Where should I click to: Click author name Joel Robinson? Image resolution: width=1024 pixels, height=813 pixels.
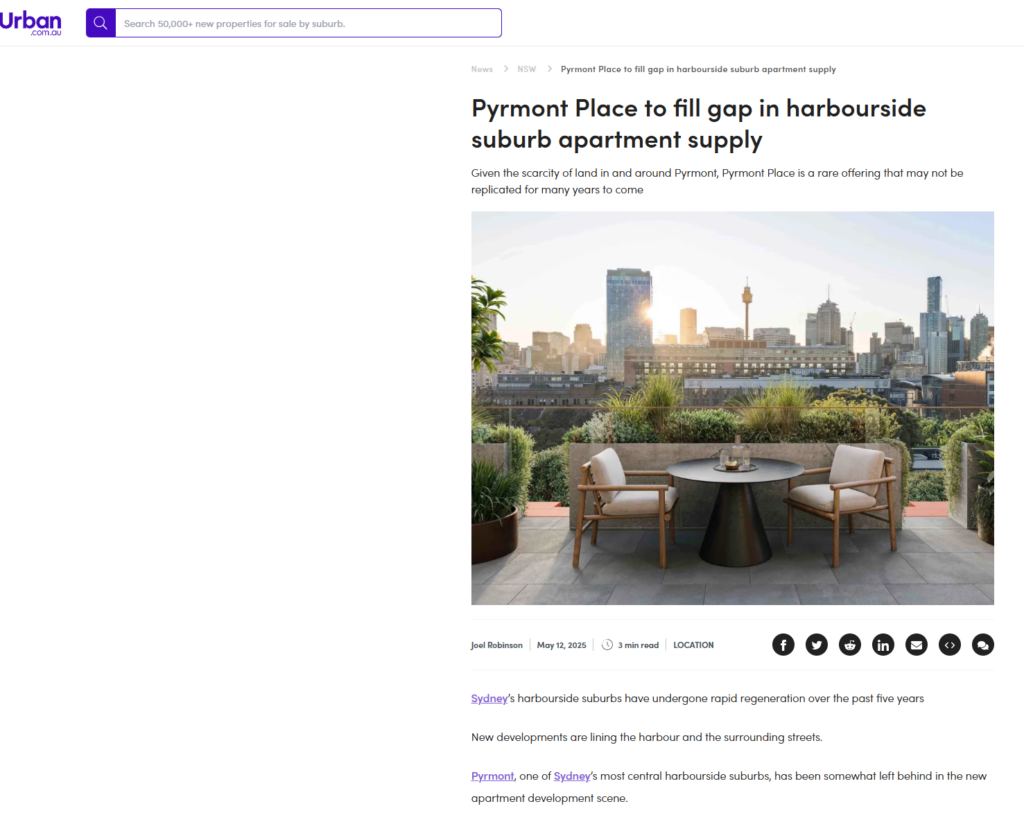click(x=497, y=645)
